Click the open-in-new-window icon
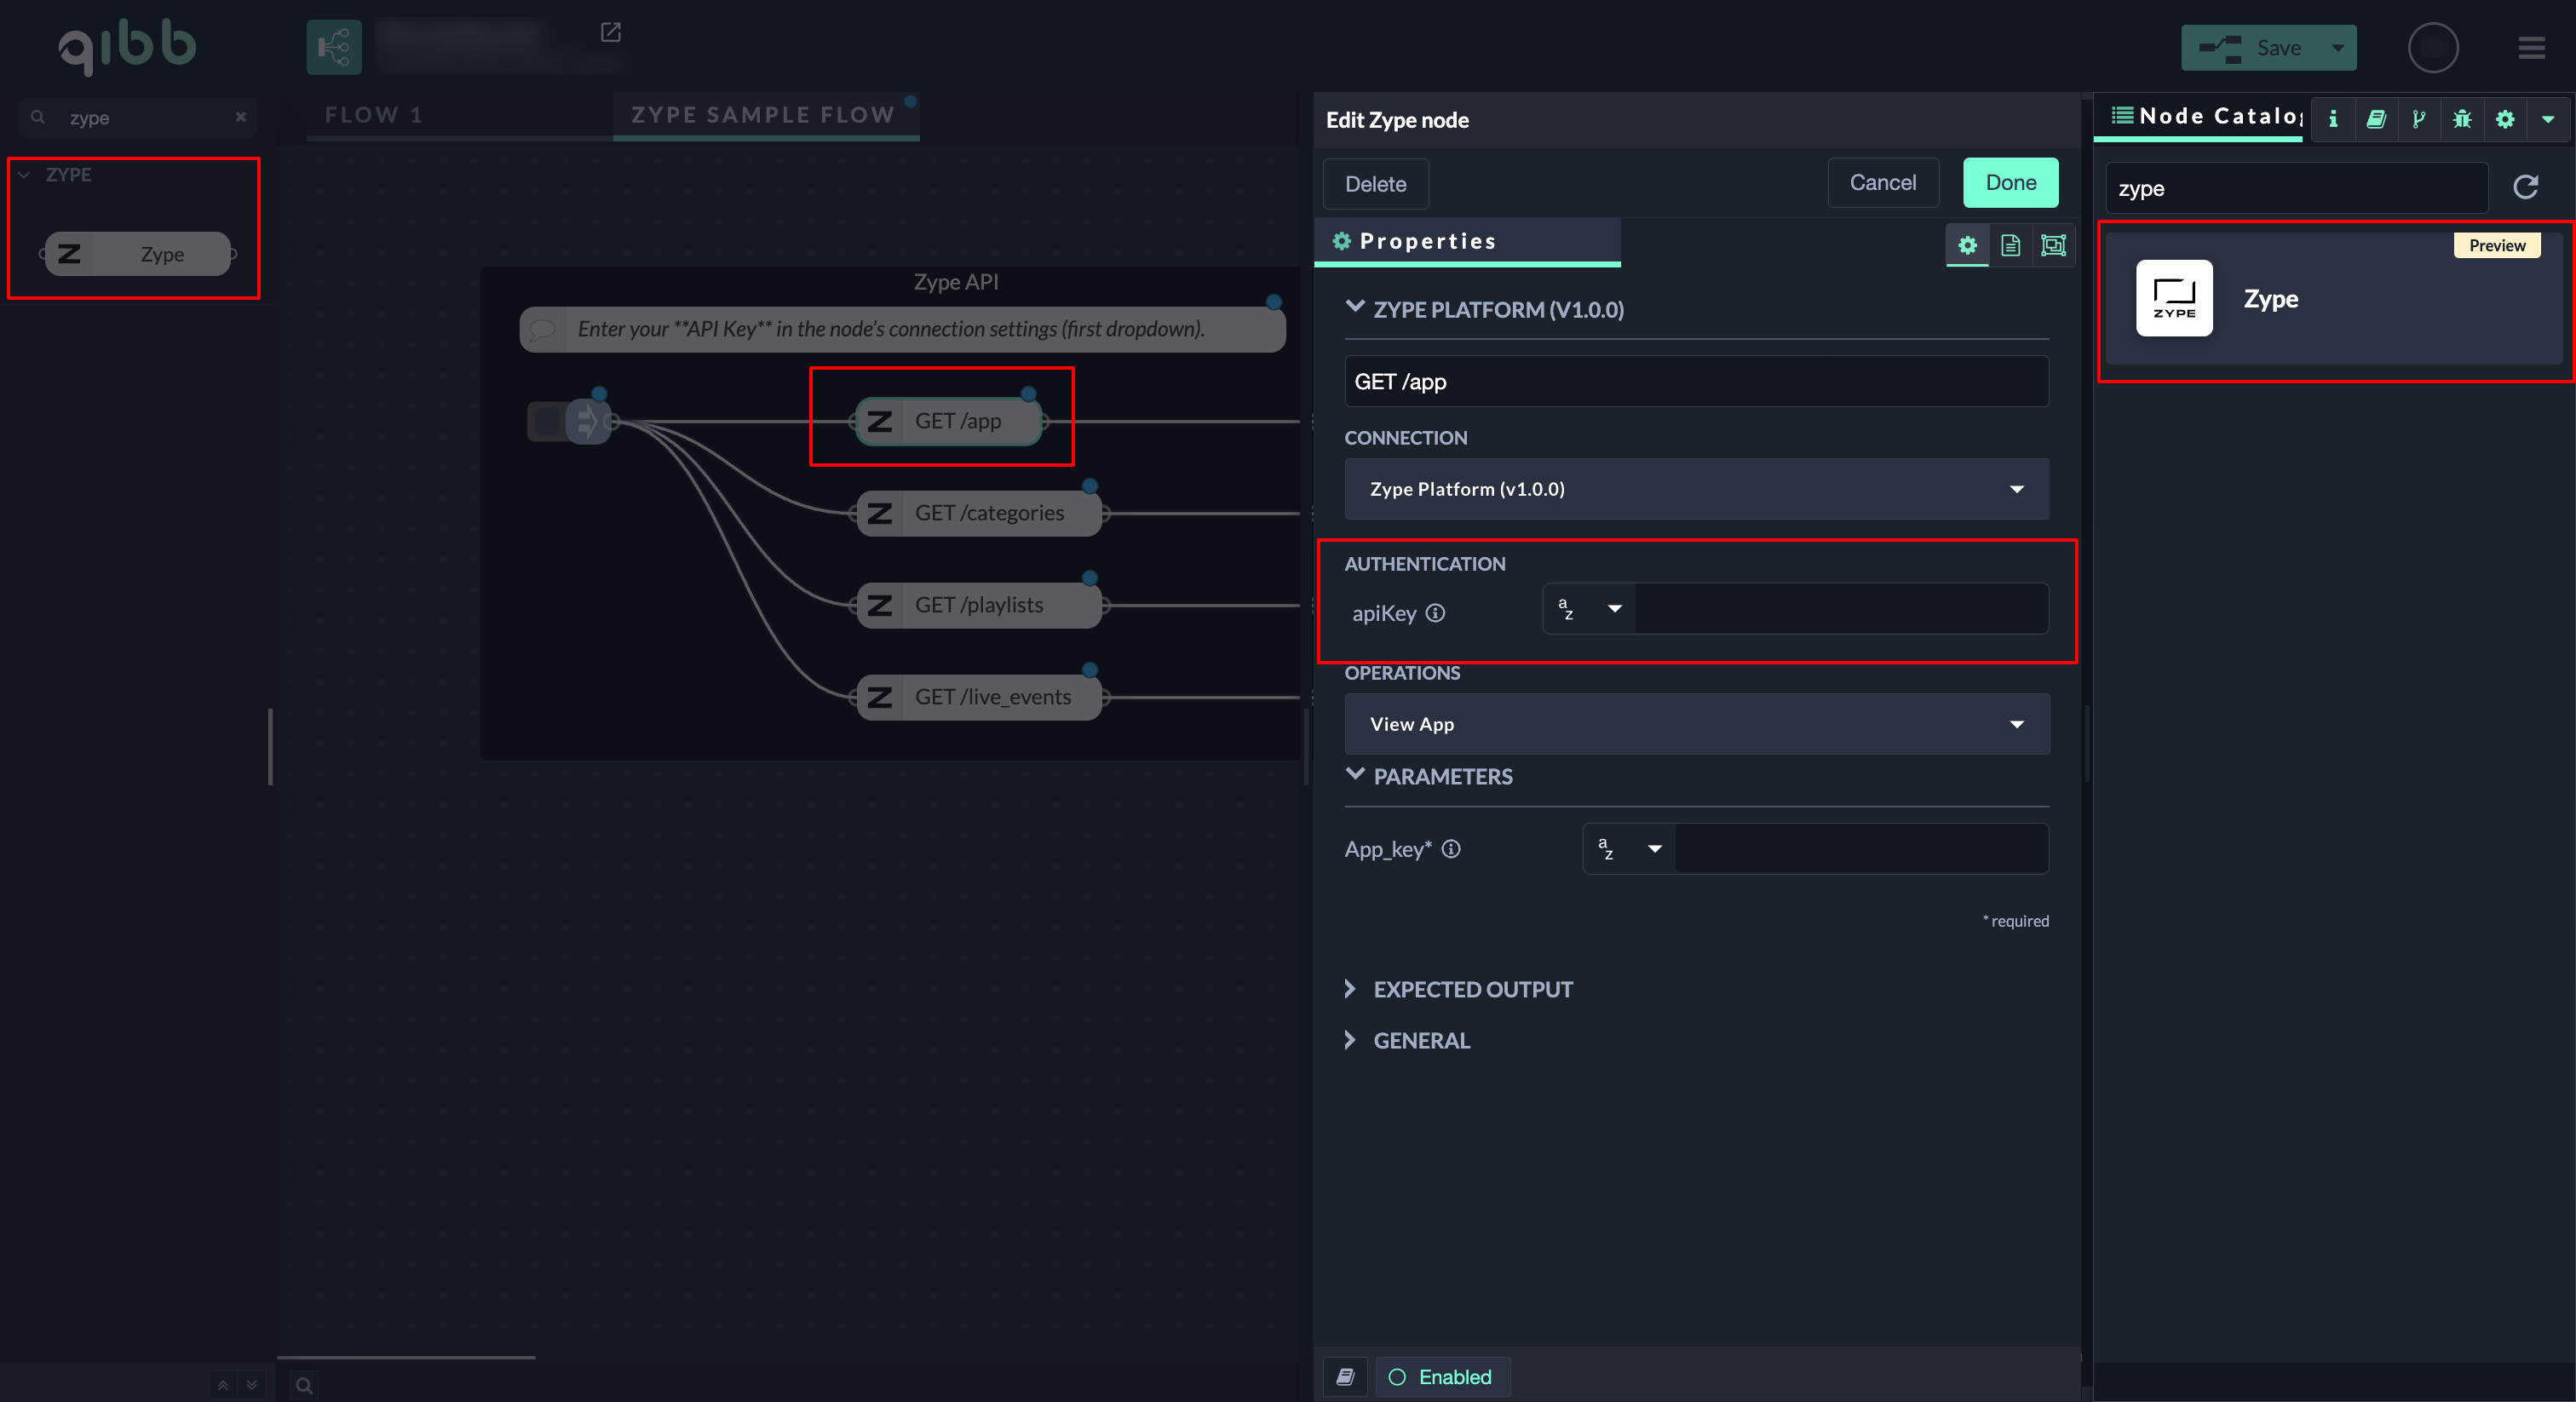This screenshot has width=2576, height=1402. 610,32
